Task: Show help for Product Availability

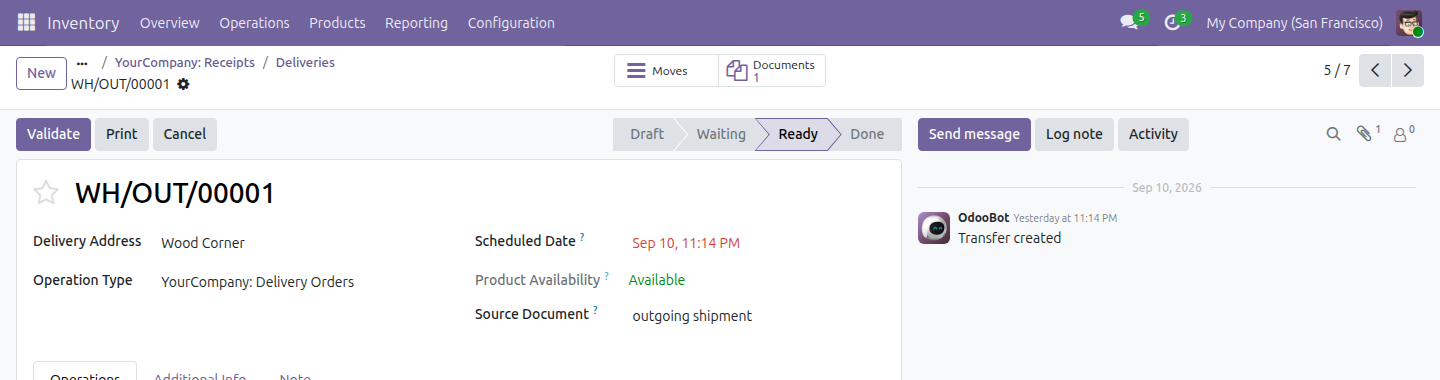Action: tap(606, 276)
